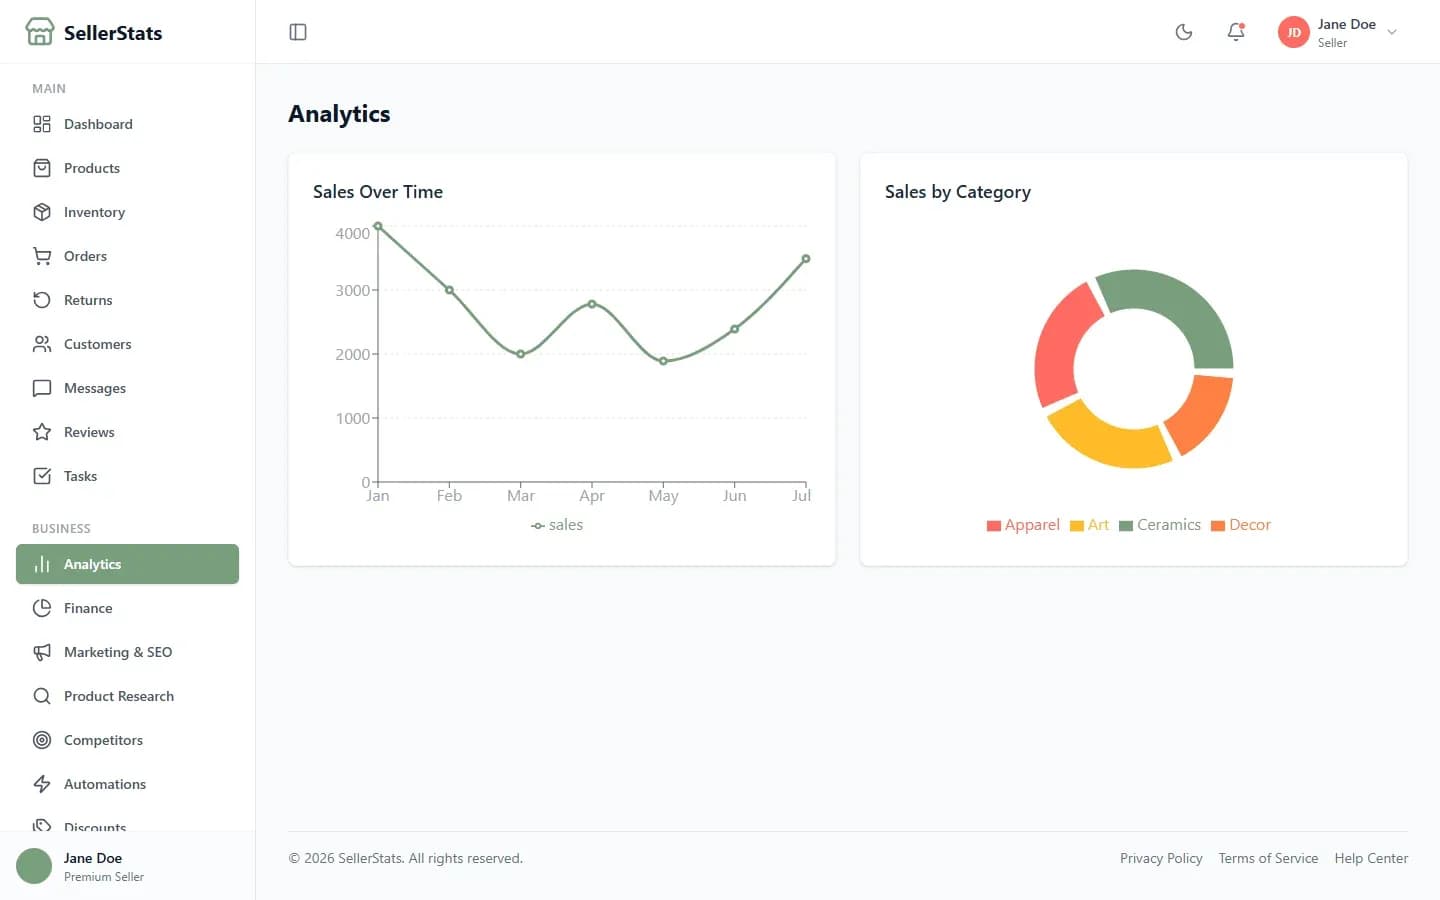
Task: Click the Orders shopping cart icon
Action: [42, 256]
